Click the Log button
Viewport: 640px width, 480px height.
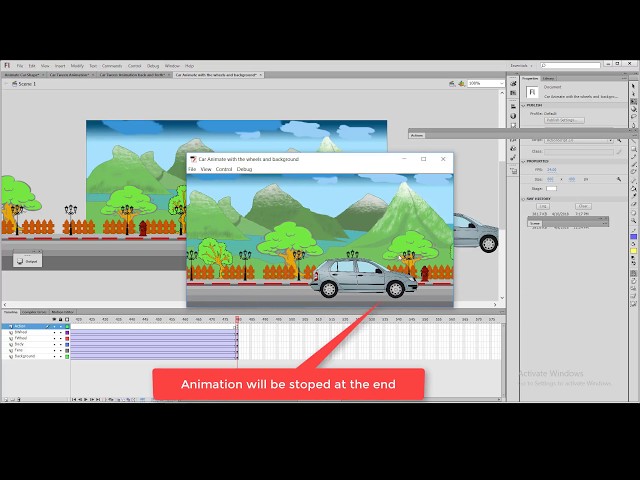543,206
